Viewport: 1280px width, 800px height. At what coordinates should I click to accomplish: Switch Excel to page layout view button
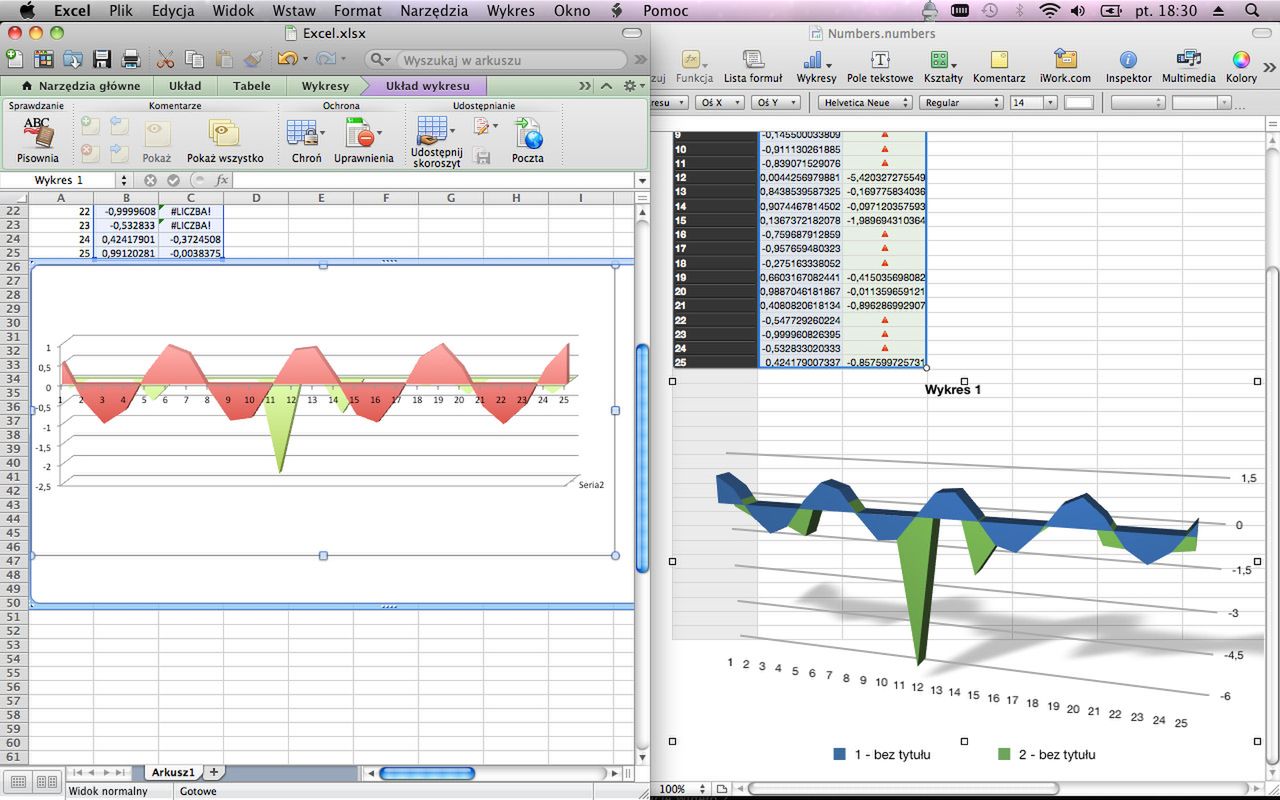46,781
